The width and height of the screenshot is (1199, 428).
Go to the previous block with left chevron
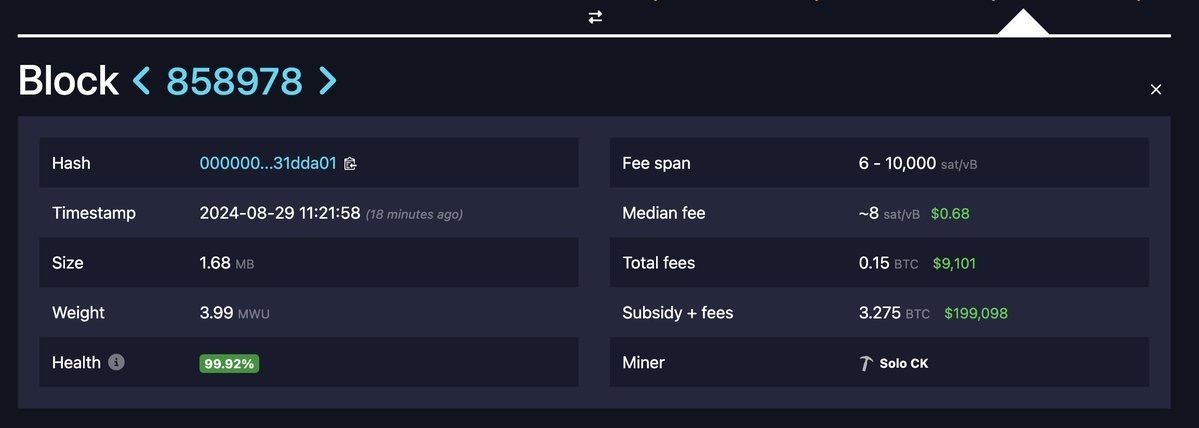coord(142,81)
